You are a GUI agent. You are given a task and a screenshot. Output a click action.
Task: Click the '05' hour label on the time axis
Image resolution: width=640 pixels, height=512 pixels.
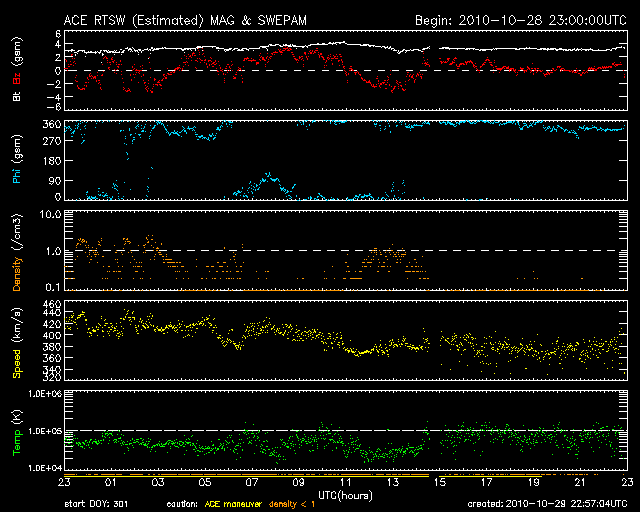click(205, 483)
